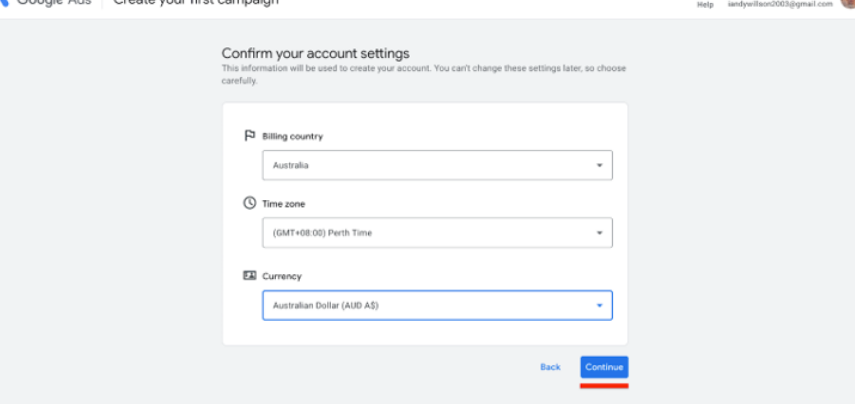Click the 'Time zone' label
Viewport: 855px width, 404px height.
coord(283,204)
